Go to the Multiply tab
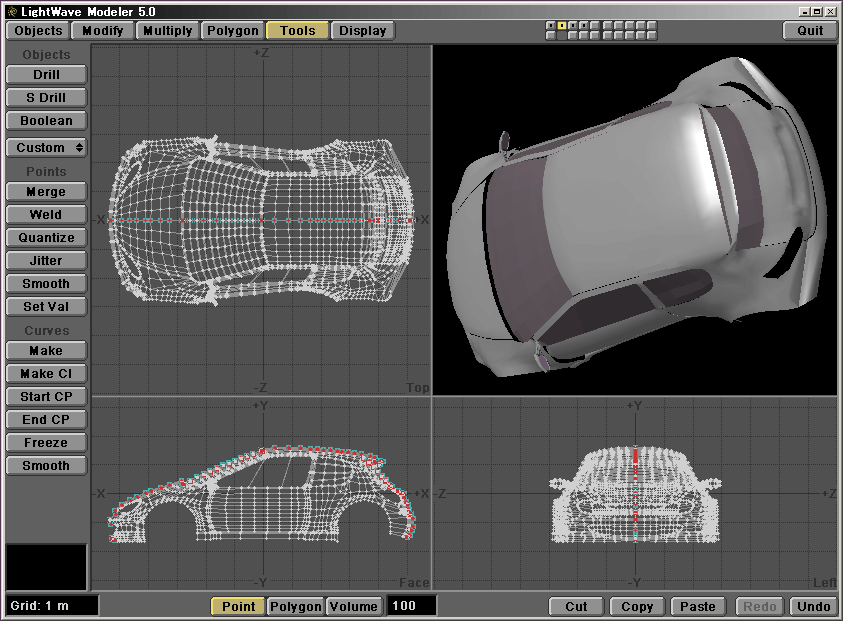The image size is (843, 621). click(x=167, y=30)
